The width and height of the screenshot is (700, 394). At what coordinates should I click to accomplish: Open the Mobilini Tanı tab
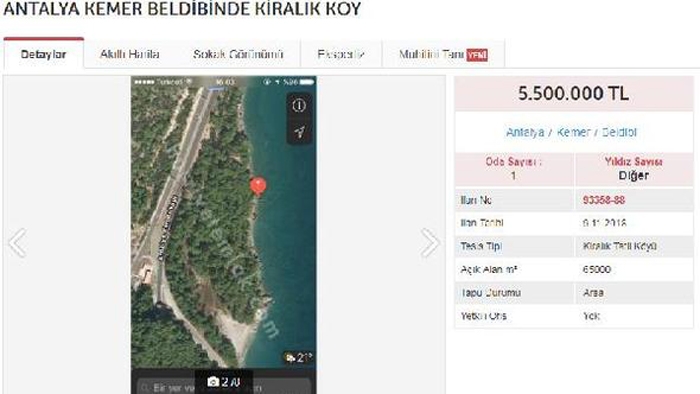pyautogui.click(x=443, y=54)
